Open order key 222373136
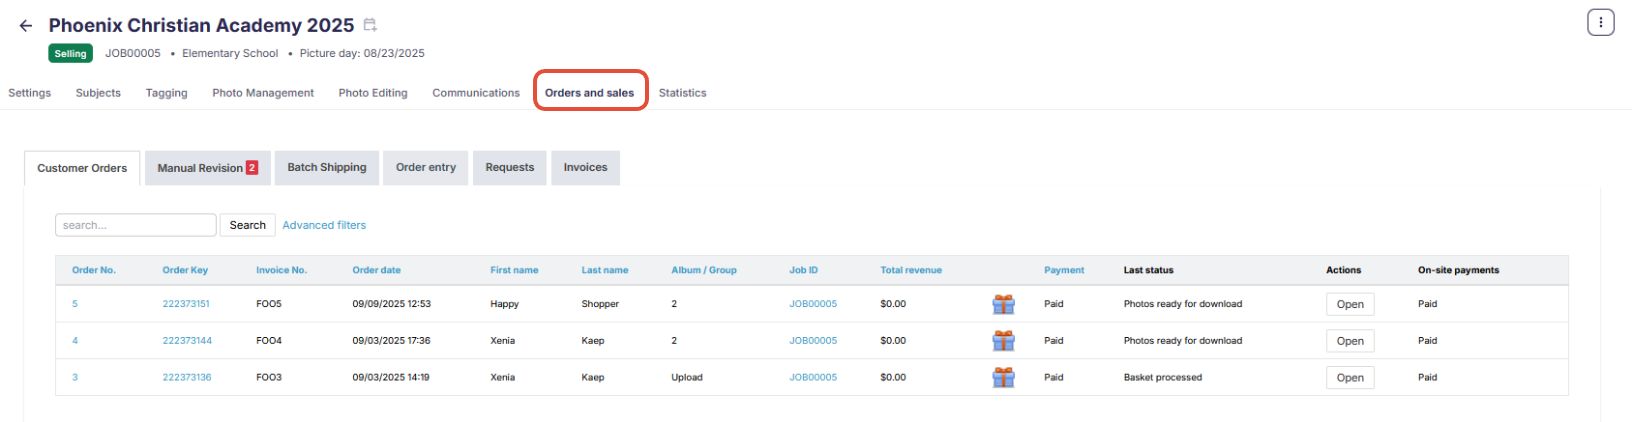 [187, 378]
